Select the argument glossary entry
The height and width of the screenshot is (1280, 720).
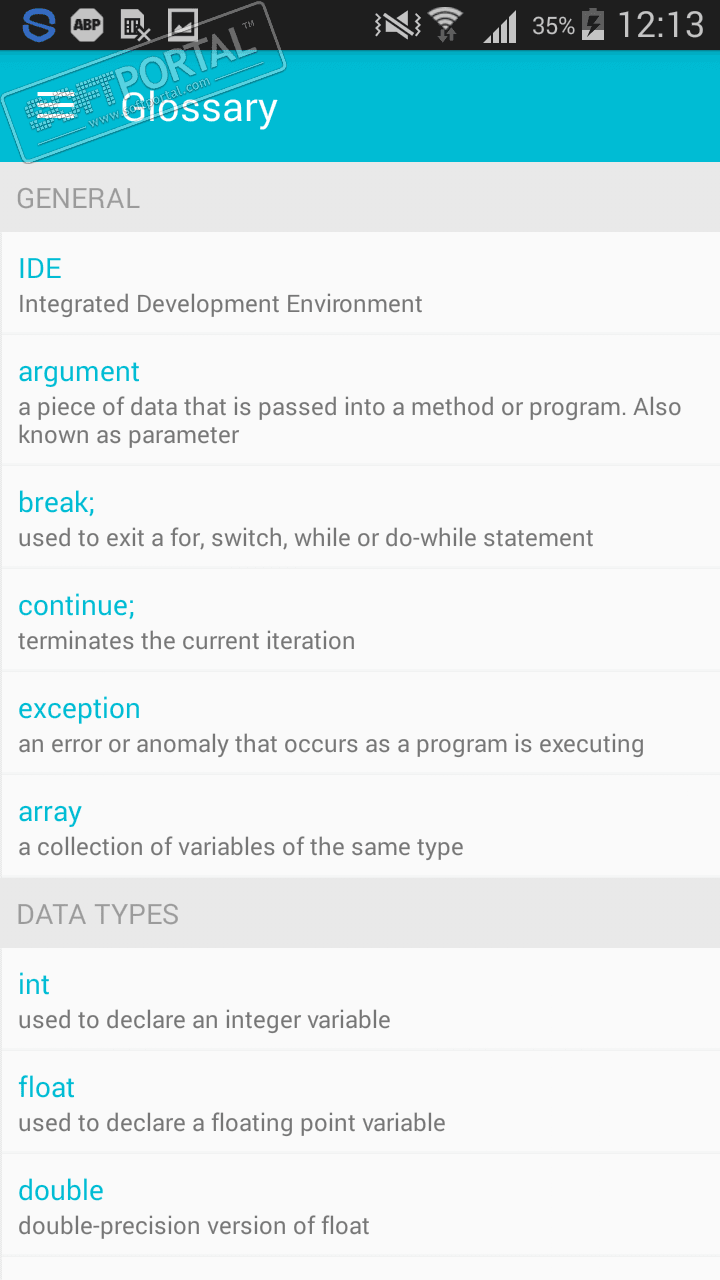(360, 401)
